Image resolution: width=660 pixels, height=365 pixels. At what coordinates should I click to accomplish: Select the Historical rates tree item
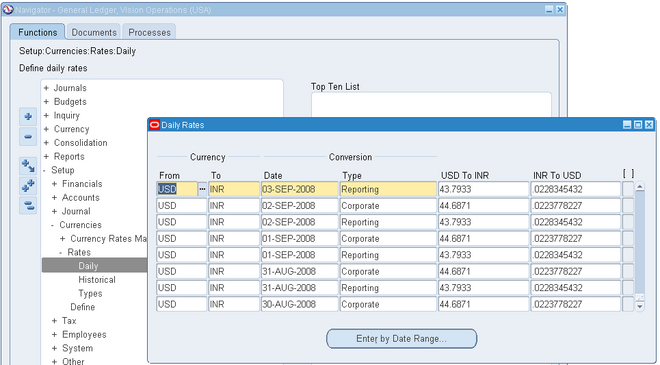coord(97,280)
